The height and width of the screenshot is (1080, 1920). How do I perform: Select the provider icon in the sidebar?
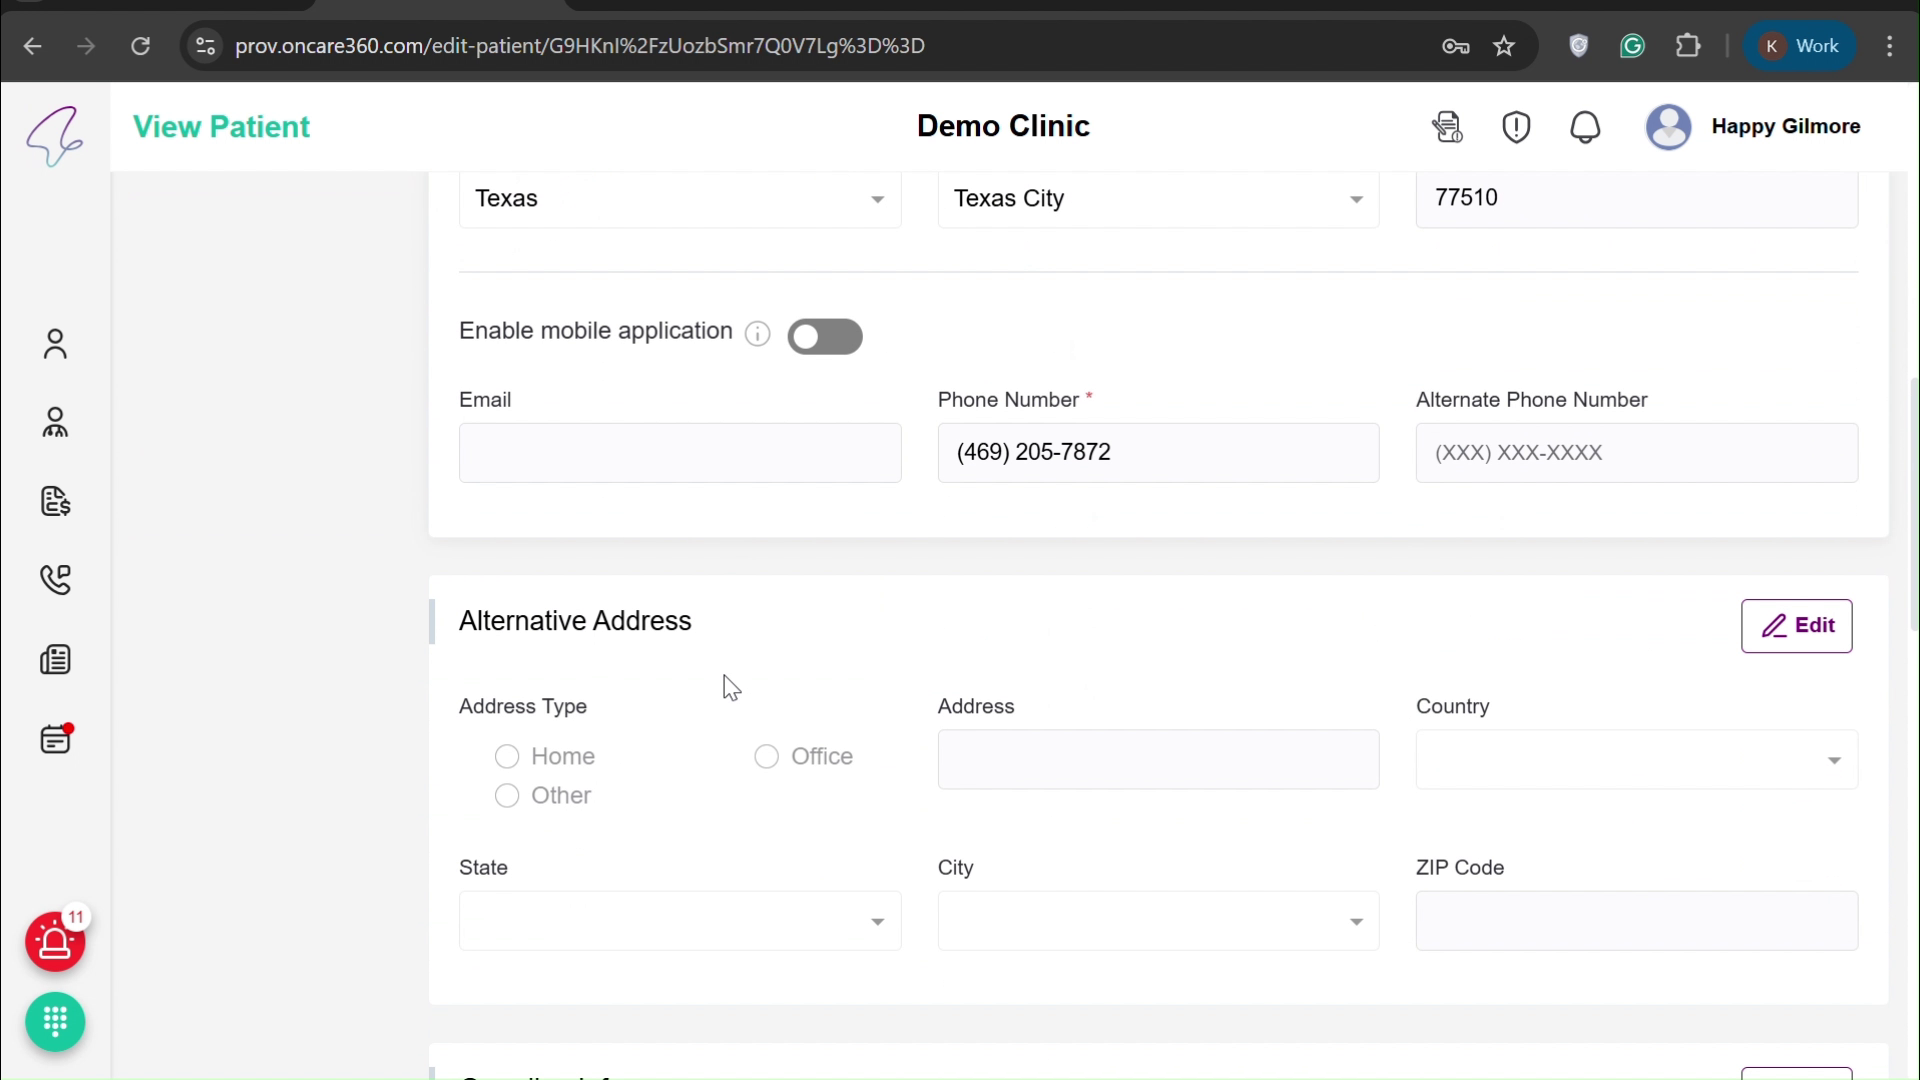tap(55, 422)
